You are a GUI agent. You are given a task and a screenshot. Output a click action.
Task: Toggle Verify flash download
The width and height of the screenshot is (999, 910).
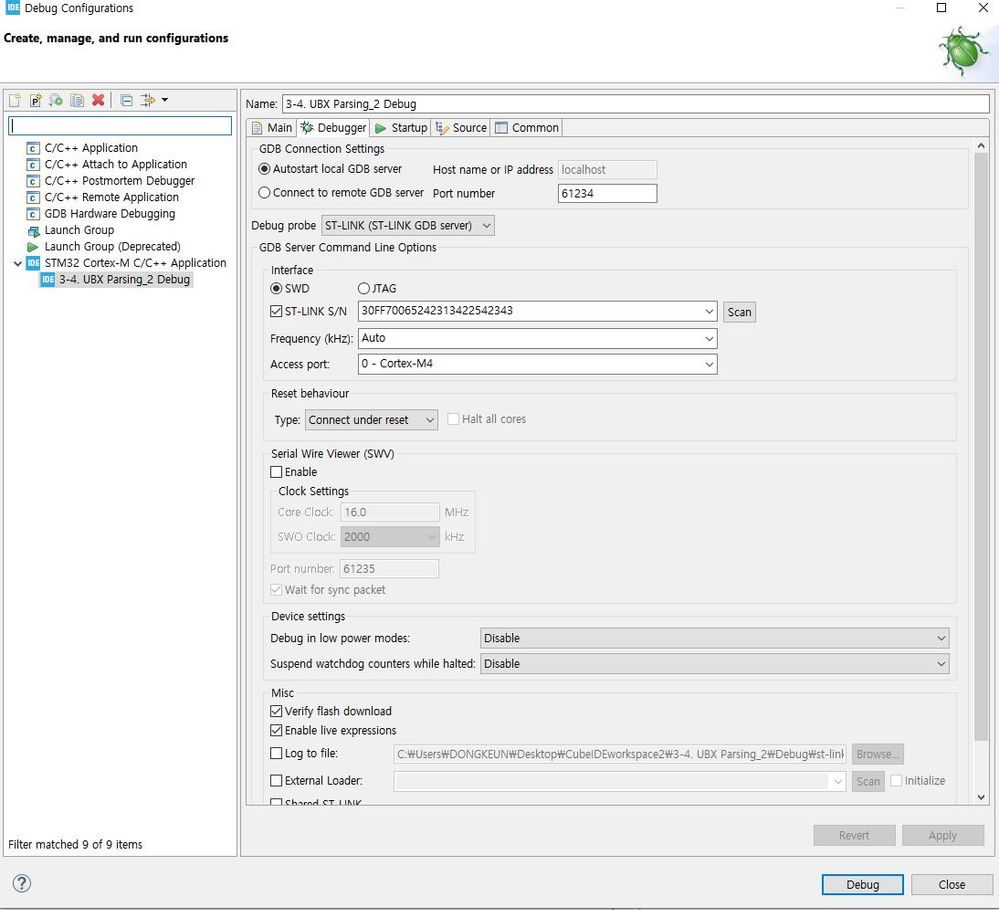click(276, 711)
